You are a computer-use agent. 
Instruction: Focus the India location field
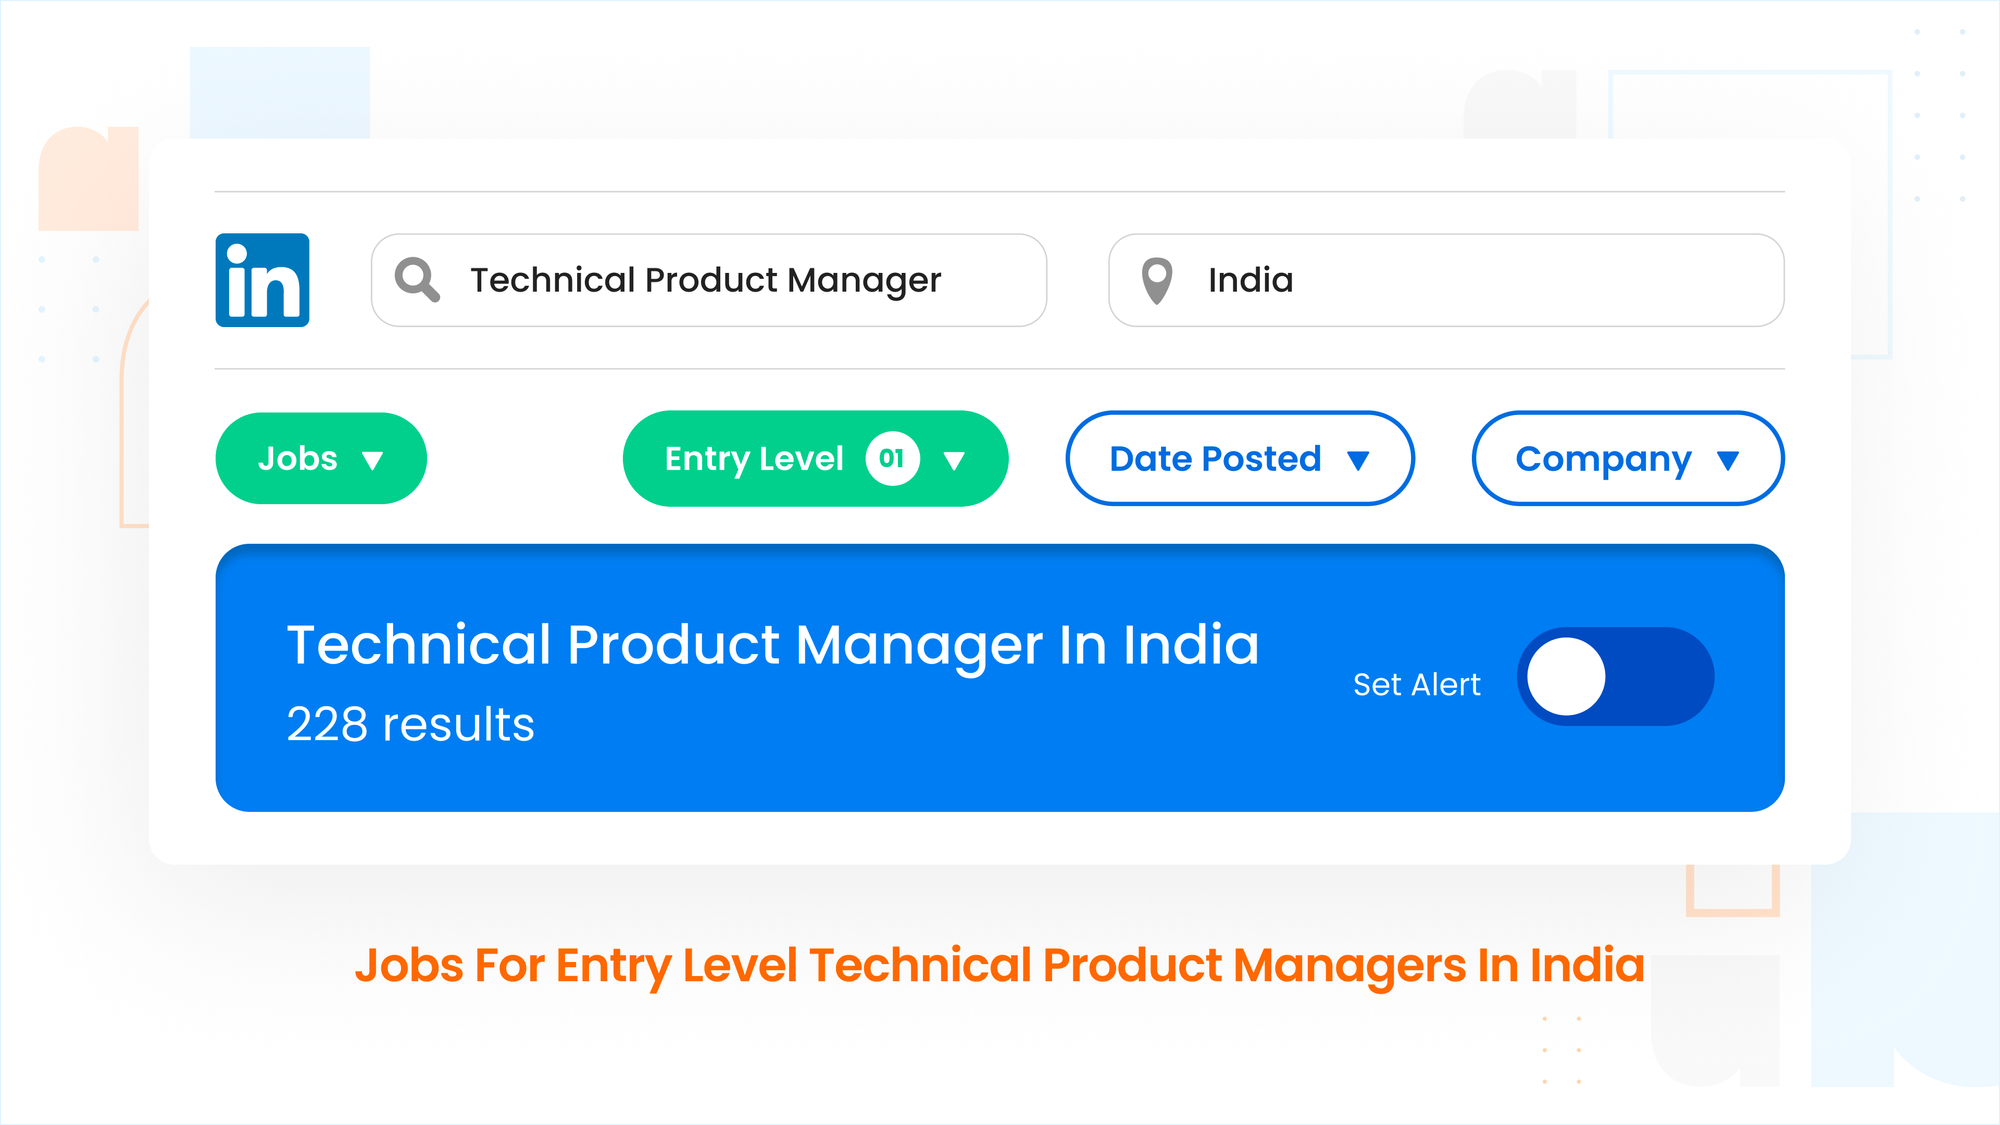(1446, 280)
